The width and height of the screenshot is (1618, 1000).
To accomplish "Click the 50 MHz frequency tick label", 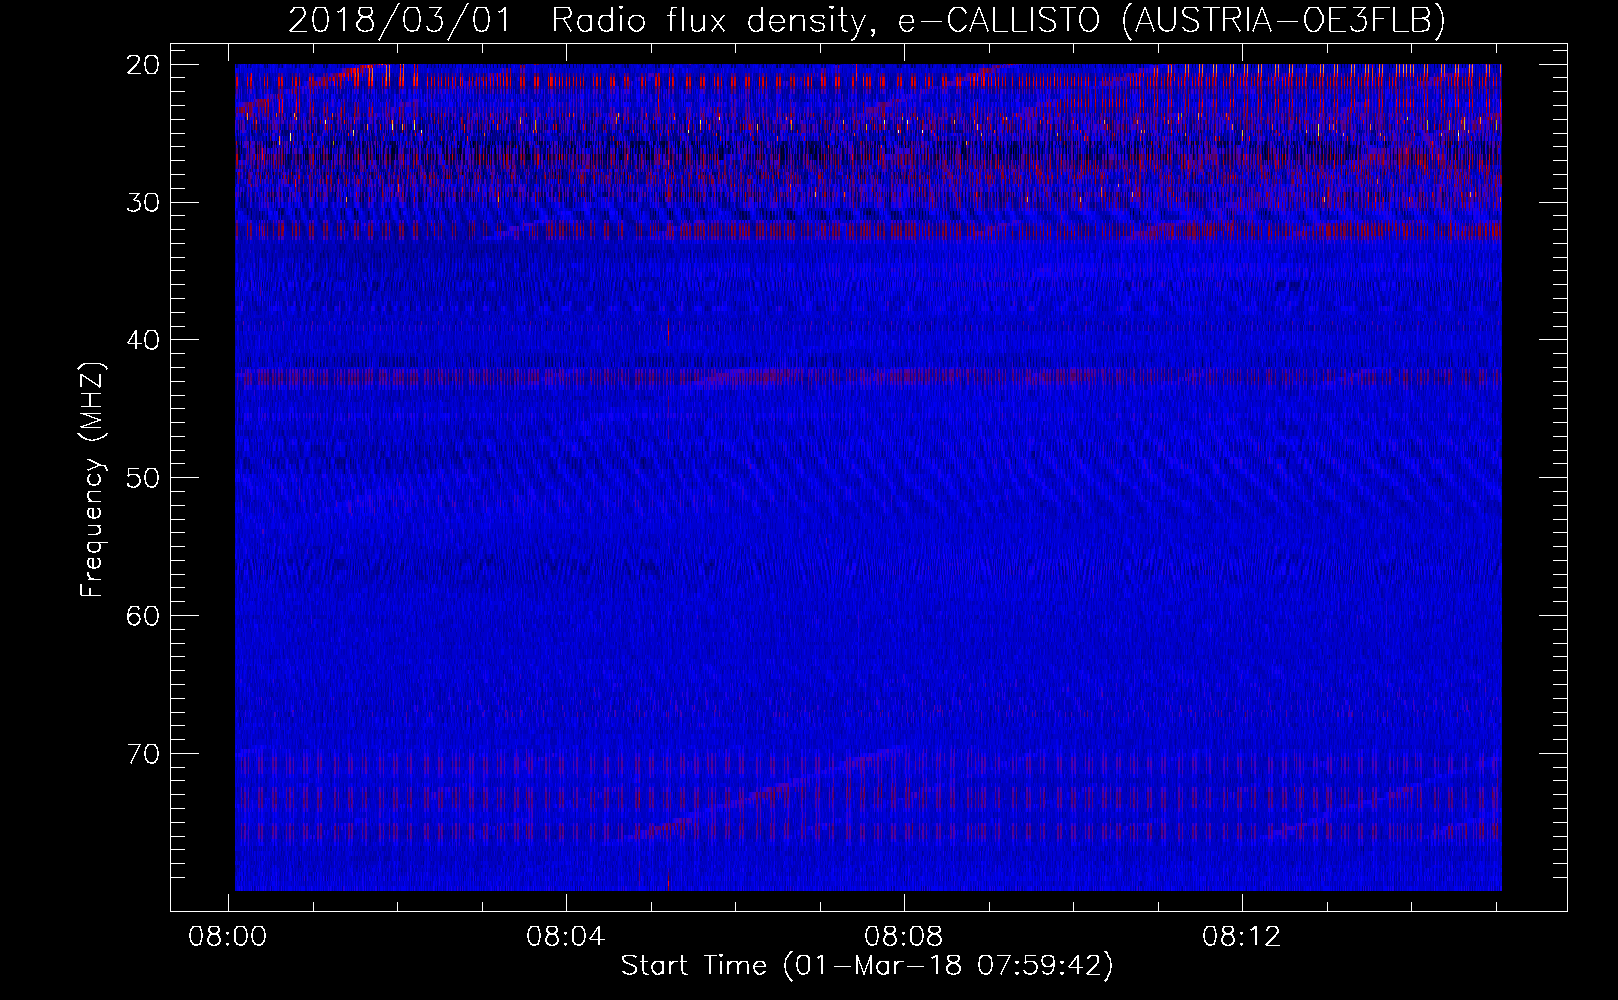I will click(x=143, y=477).
